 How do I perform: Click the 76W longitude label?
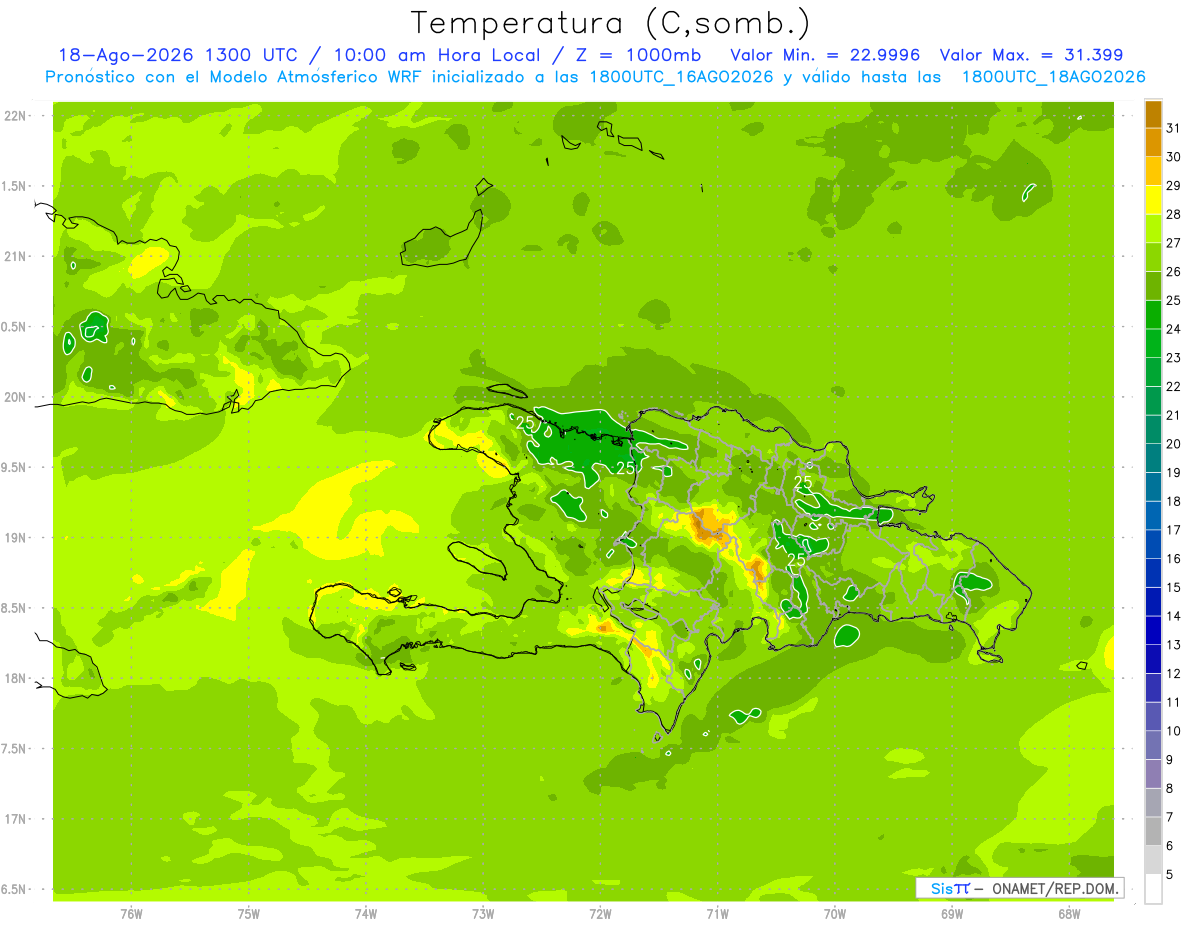point(131,913)
